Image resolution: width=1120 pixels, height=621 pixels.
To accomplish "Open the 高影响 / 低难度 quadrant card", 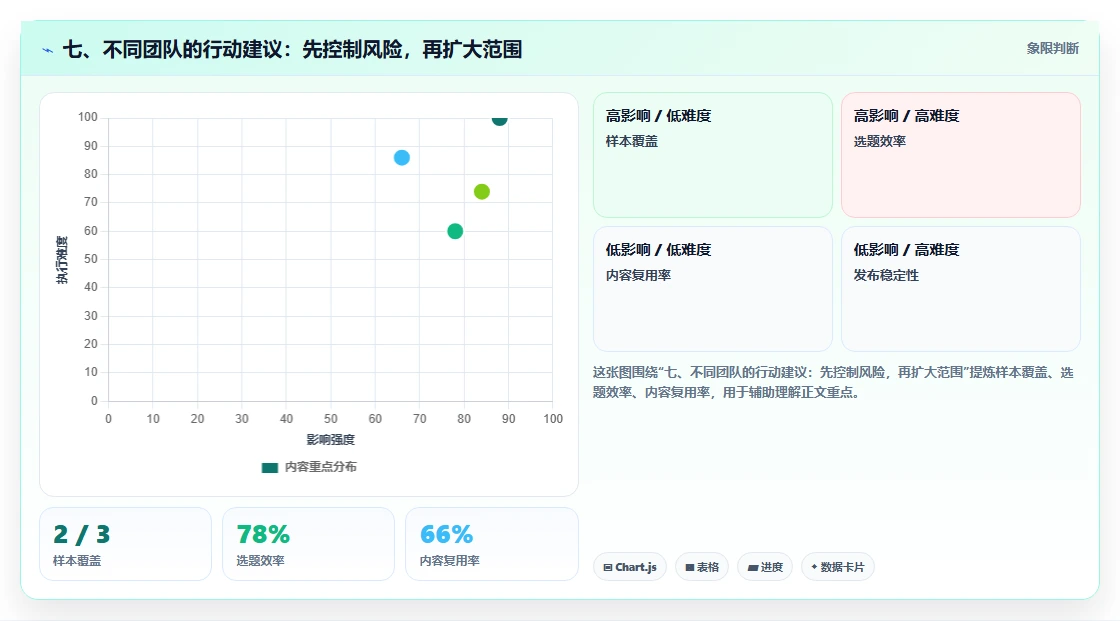I will pyautogui.click(x=713, y=155).
